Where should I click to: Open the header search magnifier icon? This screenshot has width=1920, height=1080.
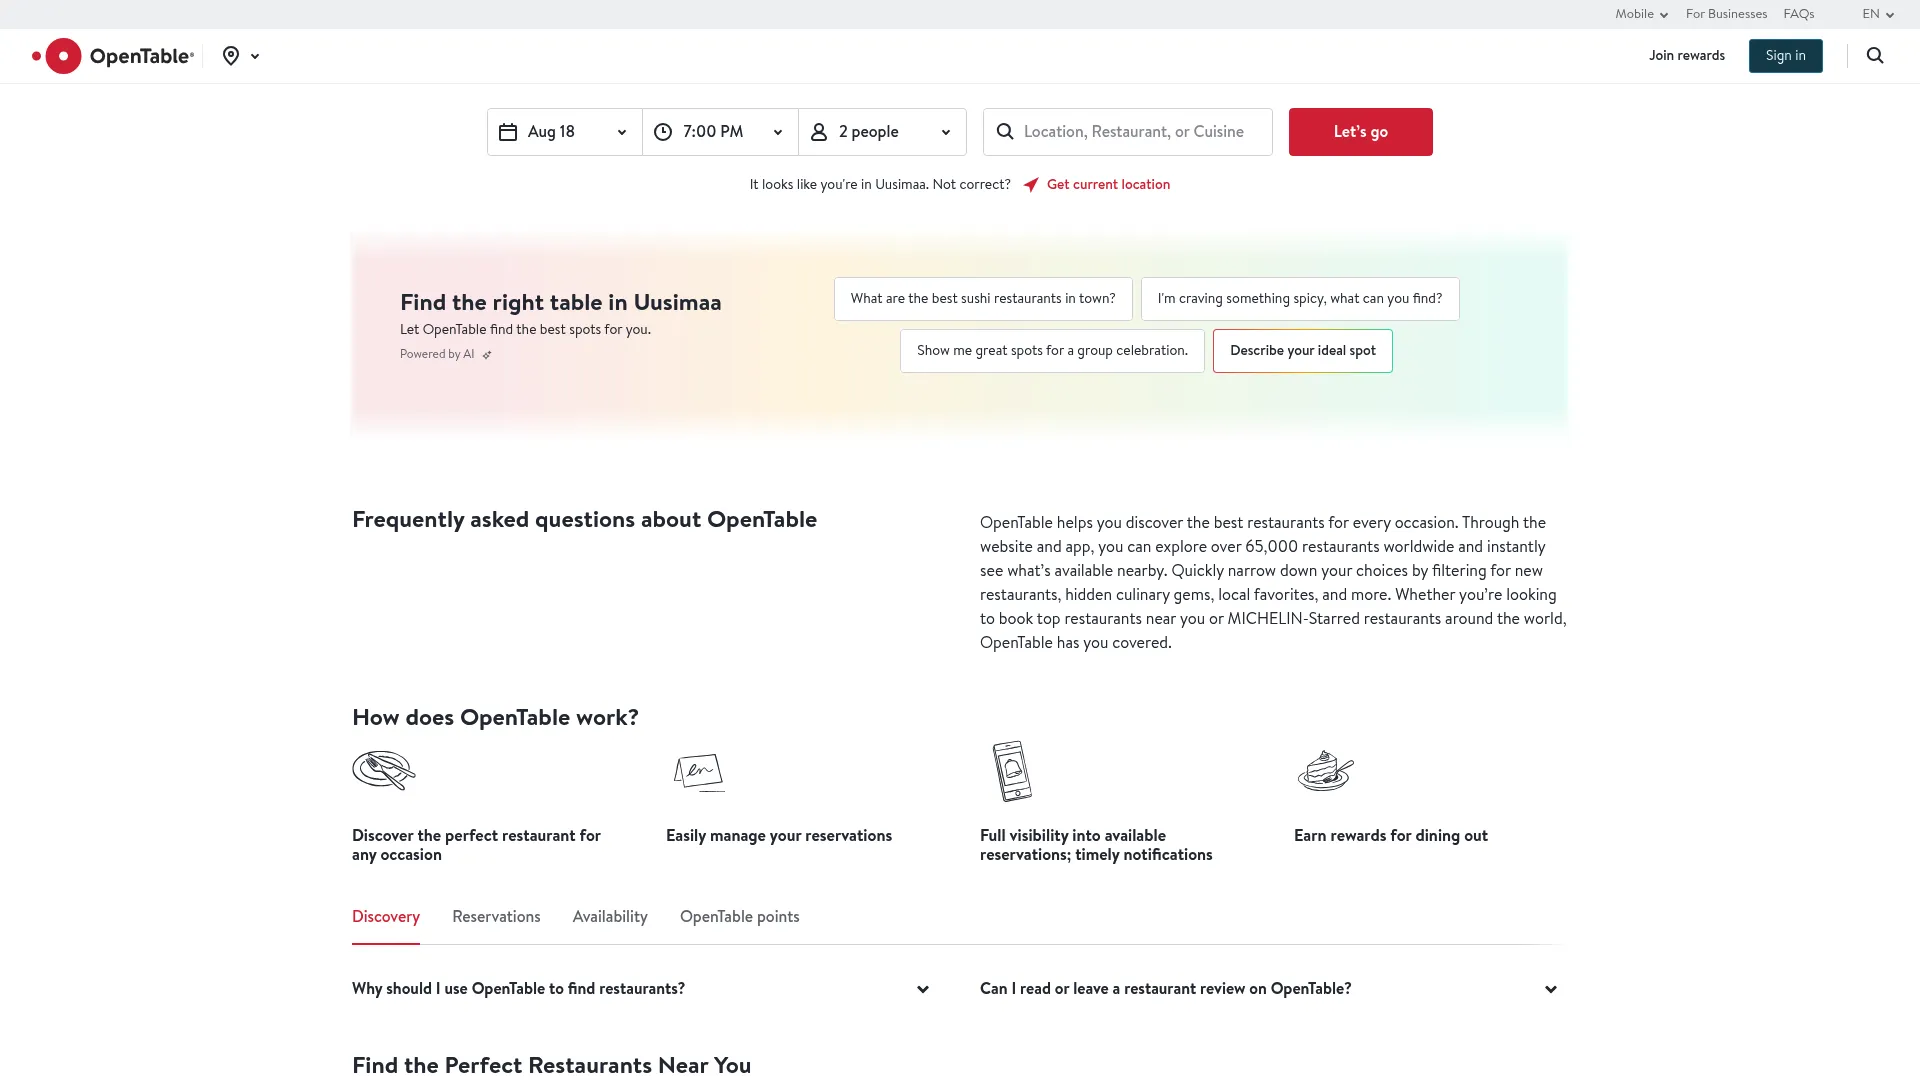point(1875,56)
